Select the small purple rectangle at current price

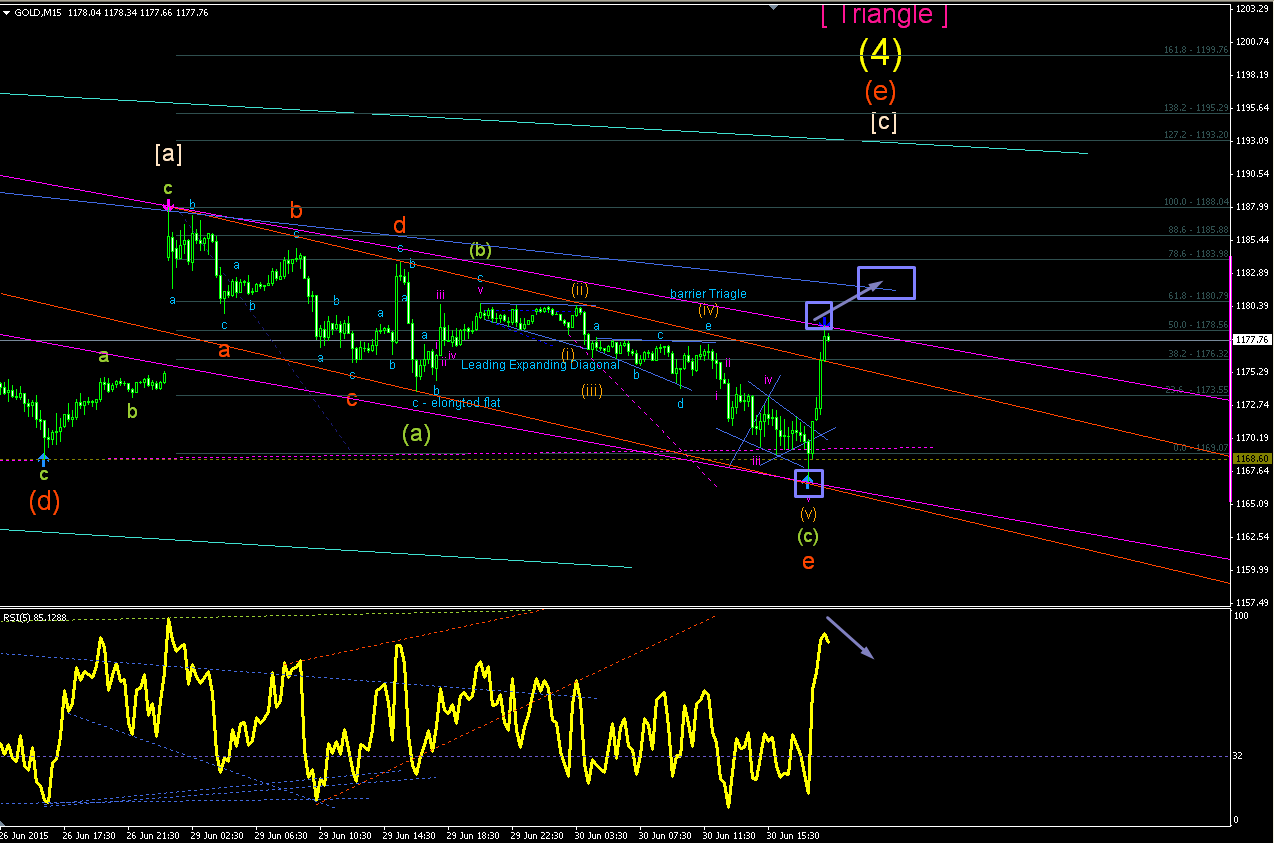click(x=819, y=315)
